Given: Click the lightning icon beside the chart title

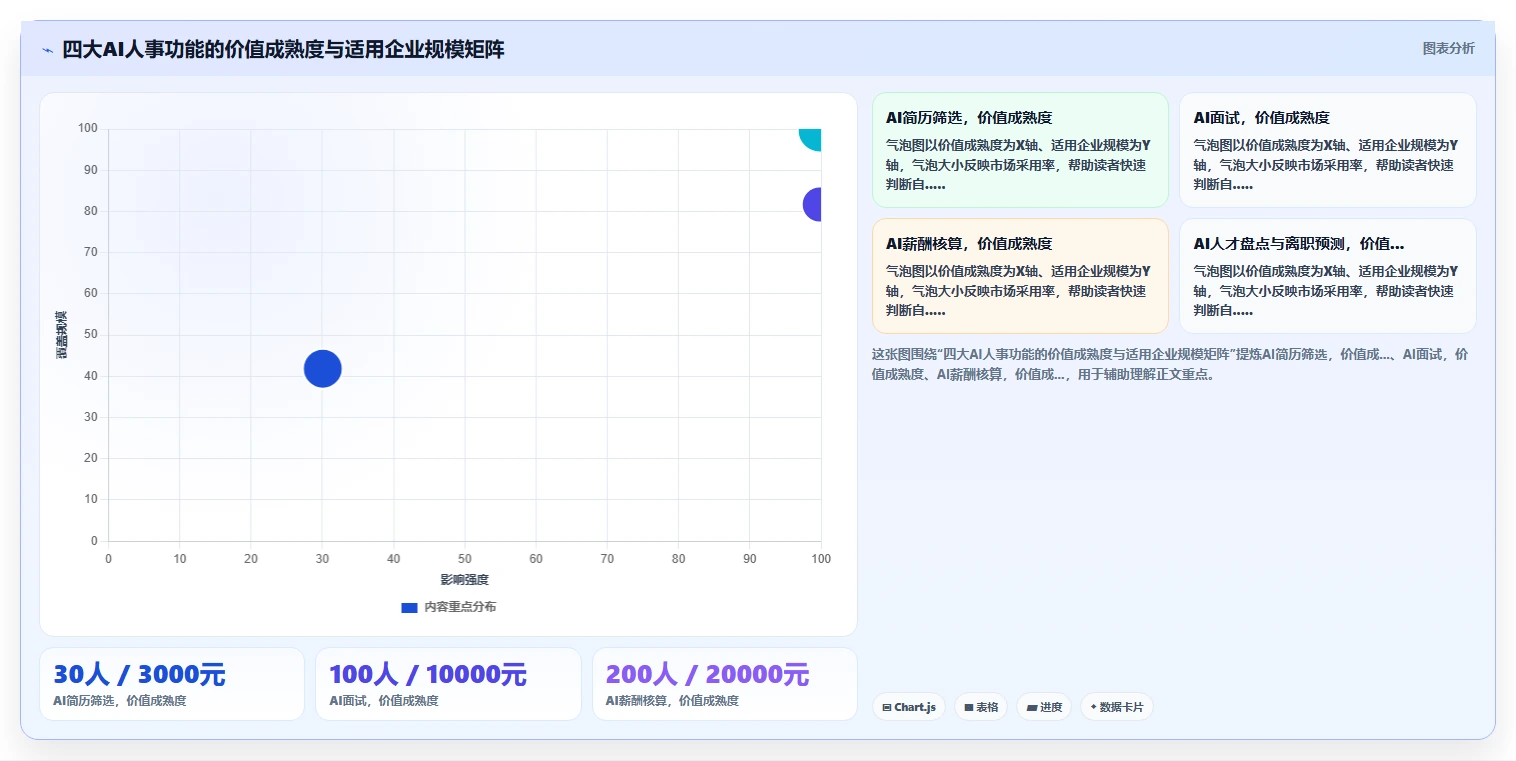Looking at the screenshot, I should 47,50.
